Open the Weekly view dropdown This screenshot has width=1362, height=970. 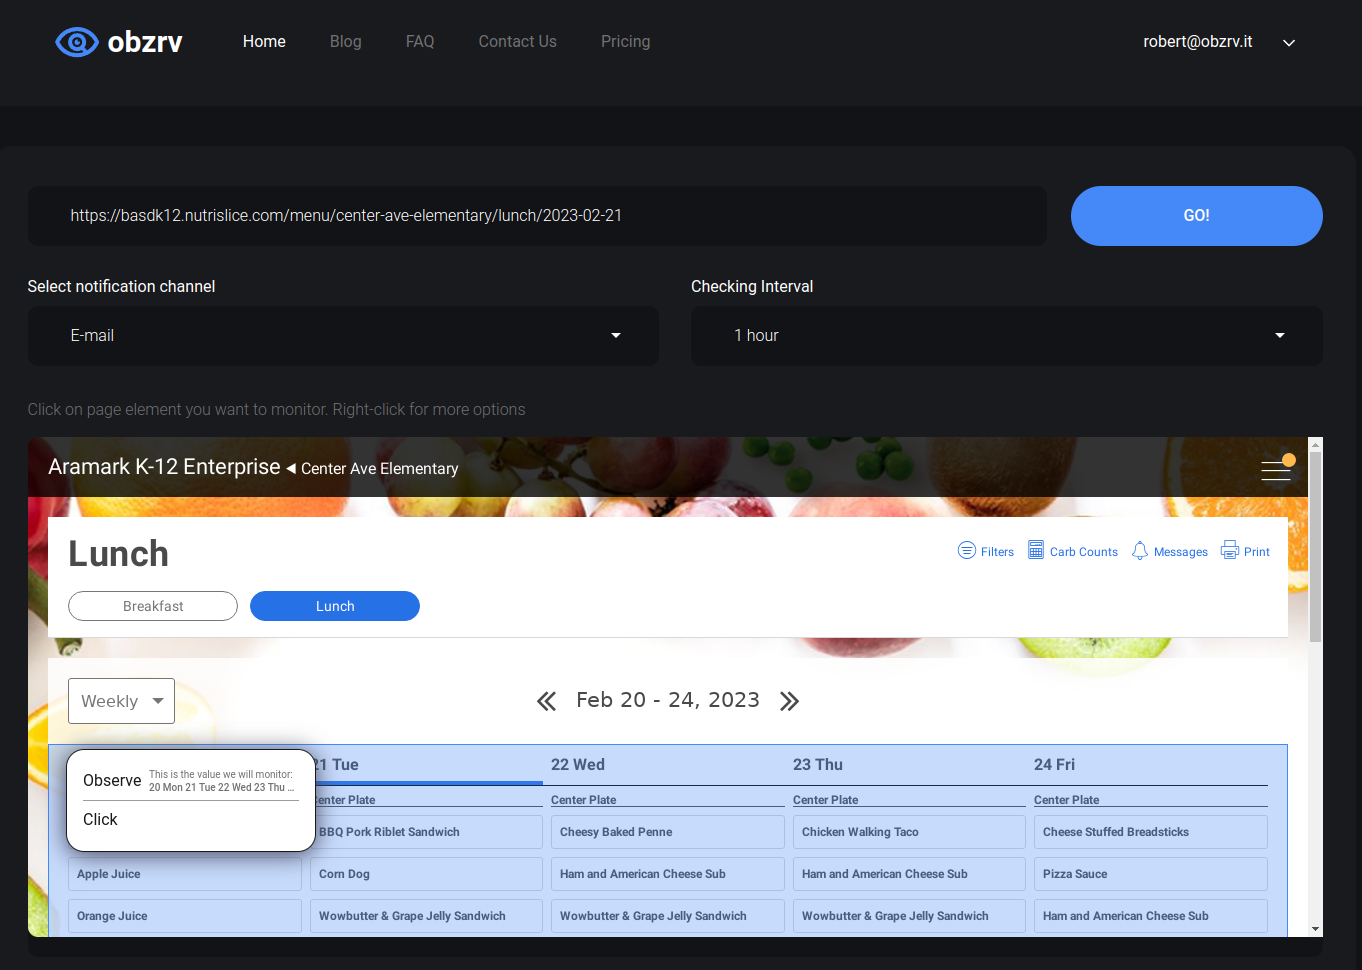click(x=121, y=701)
